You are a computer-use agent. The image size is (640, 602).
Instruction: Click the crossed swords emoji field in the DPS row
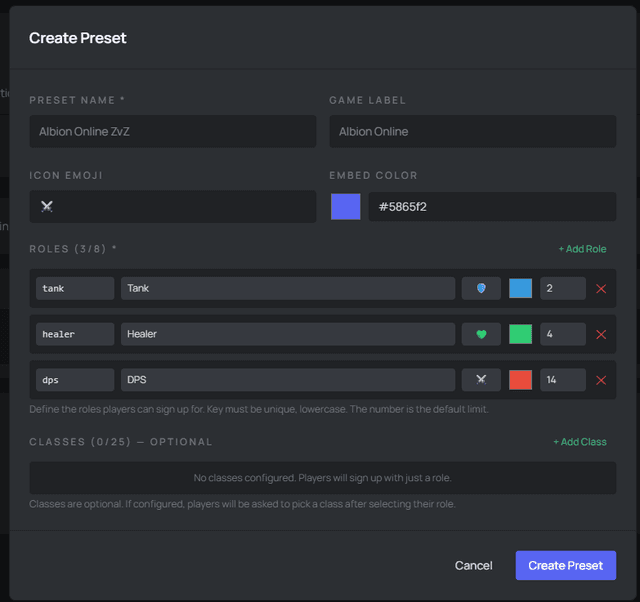click(x=481, y=380)
